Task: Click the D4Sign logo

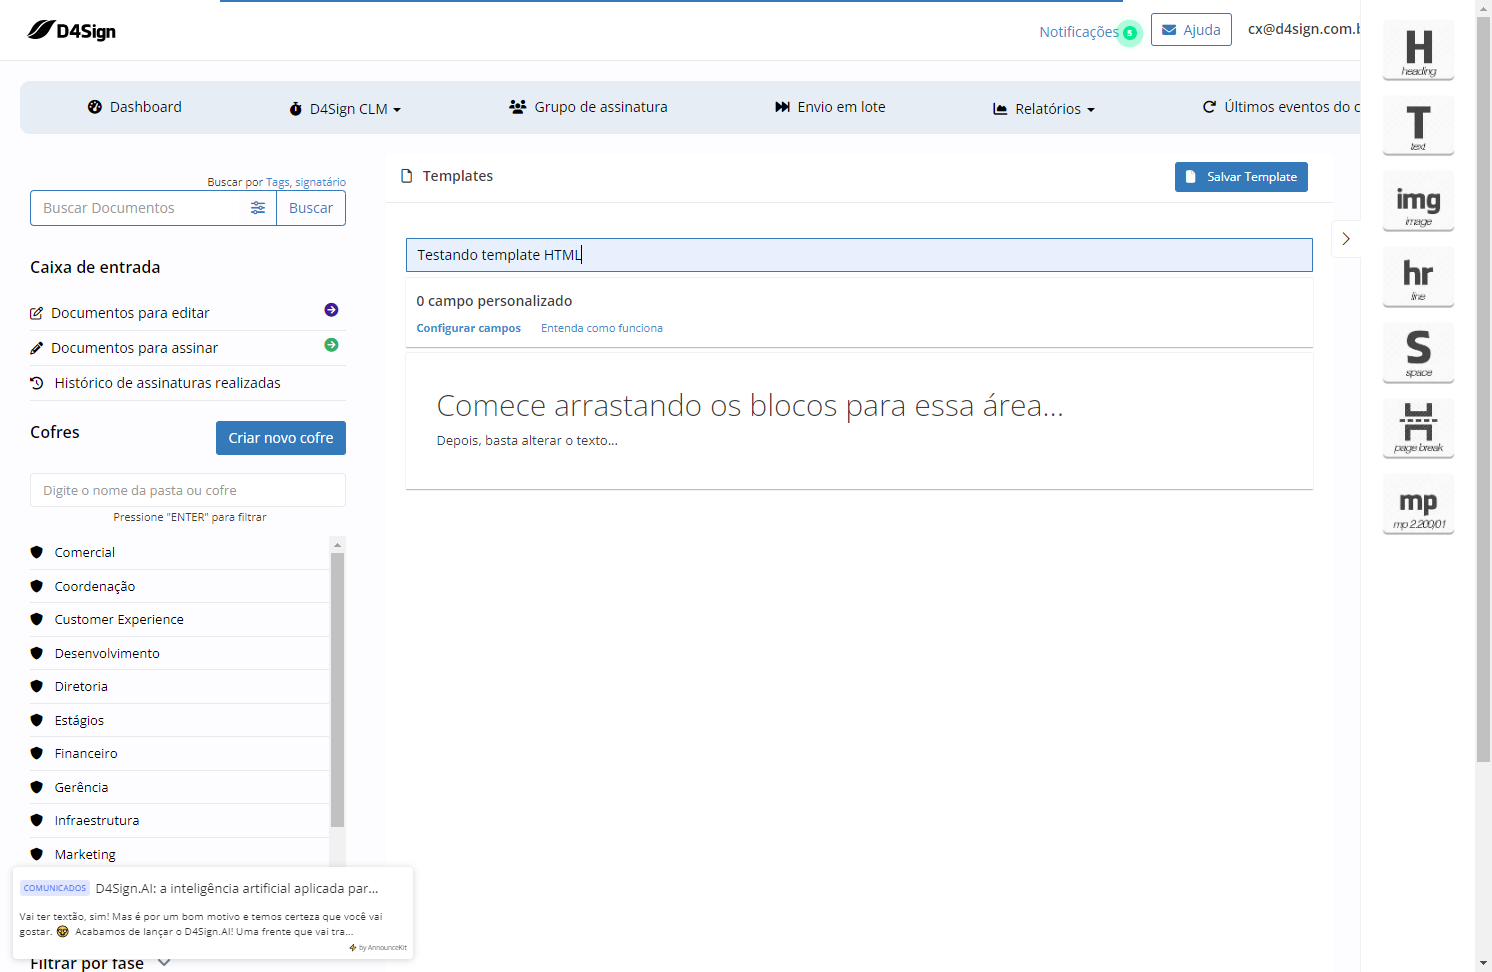Action: (x=72, y=31)
